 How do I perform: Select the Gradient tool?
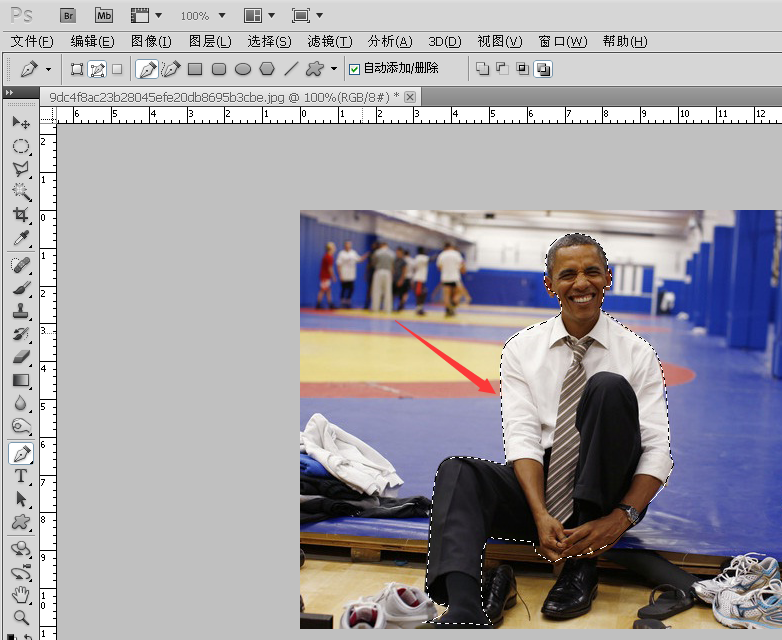pyautogui.click(x=20, y=380)
